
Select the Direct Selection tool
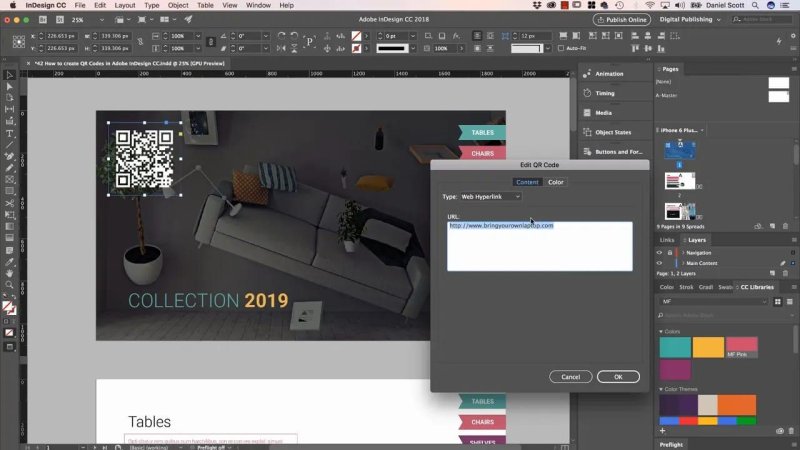9,86
